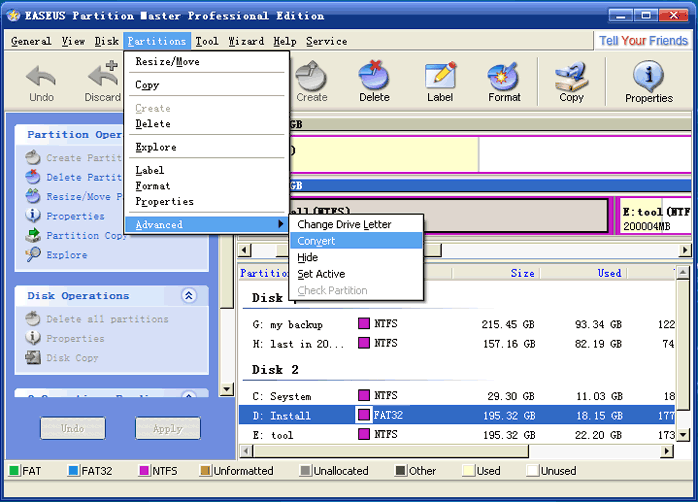
Task: Select Explore in Partitions menu
Action: (x=207, y=147)
